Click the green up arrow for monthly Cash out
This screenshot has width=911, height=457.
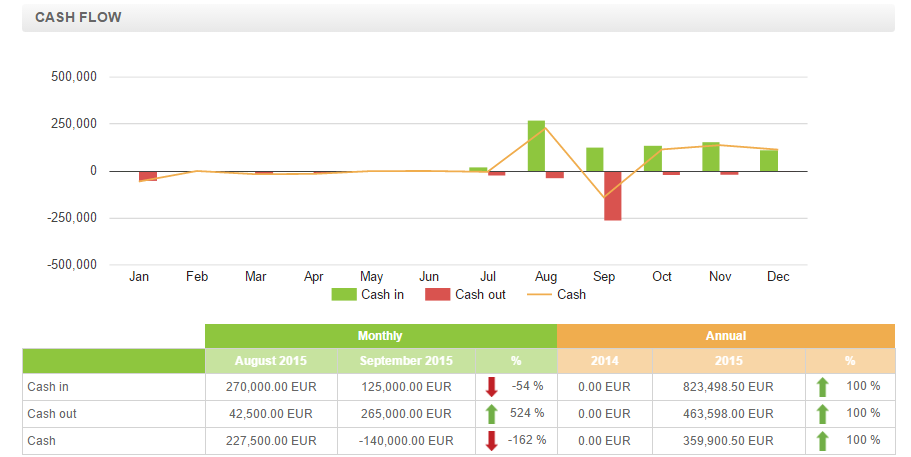(491, 414)
